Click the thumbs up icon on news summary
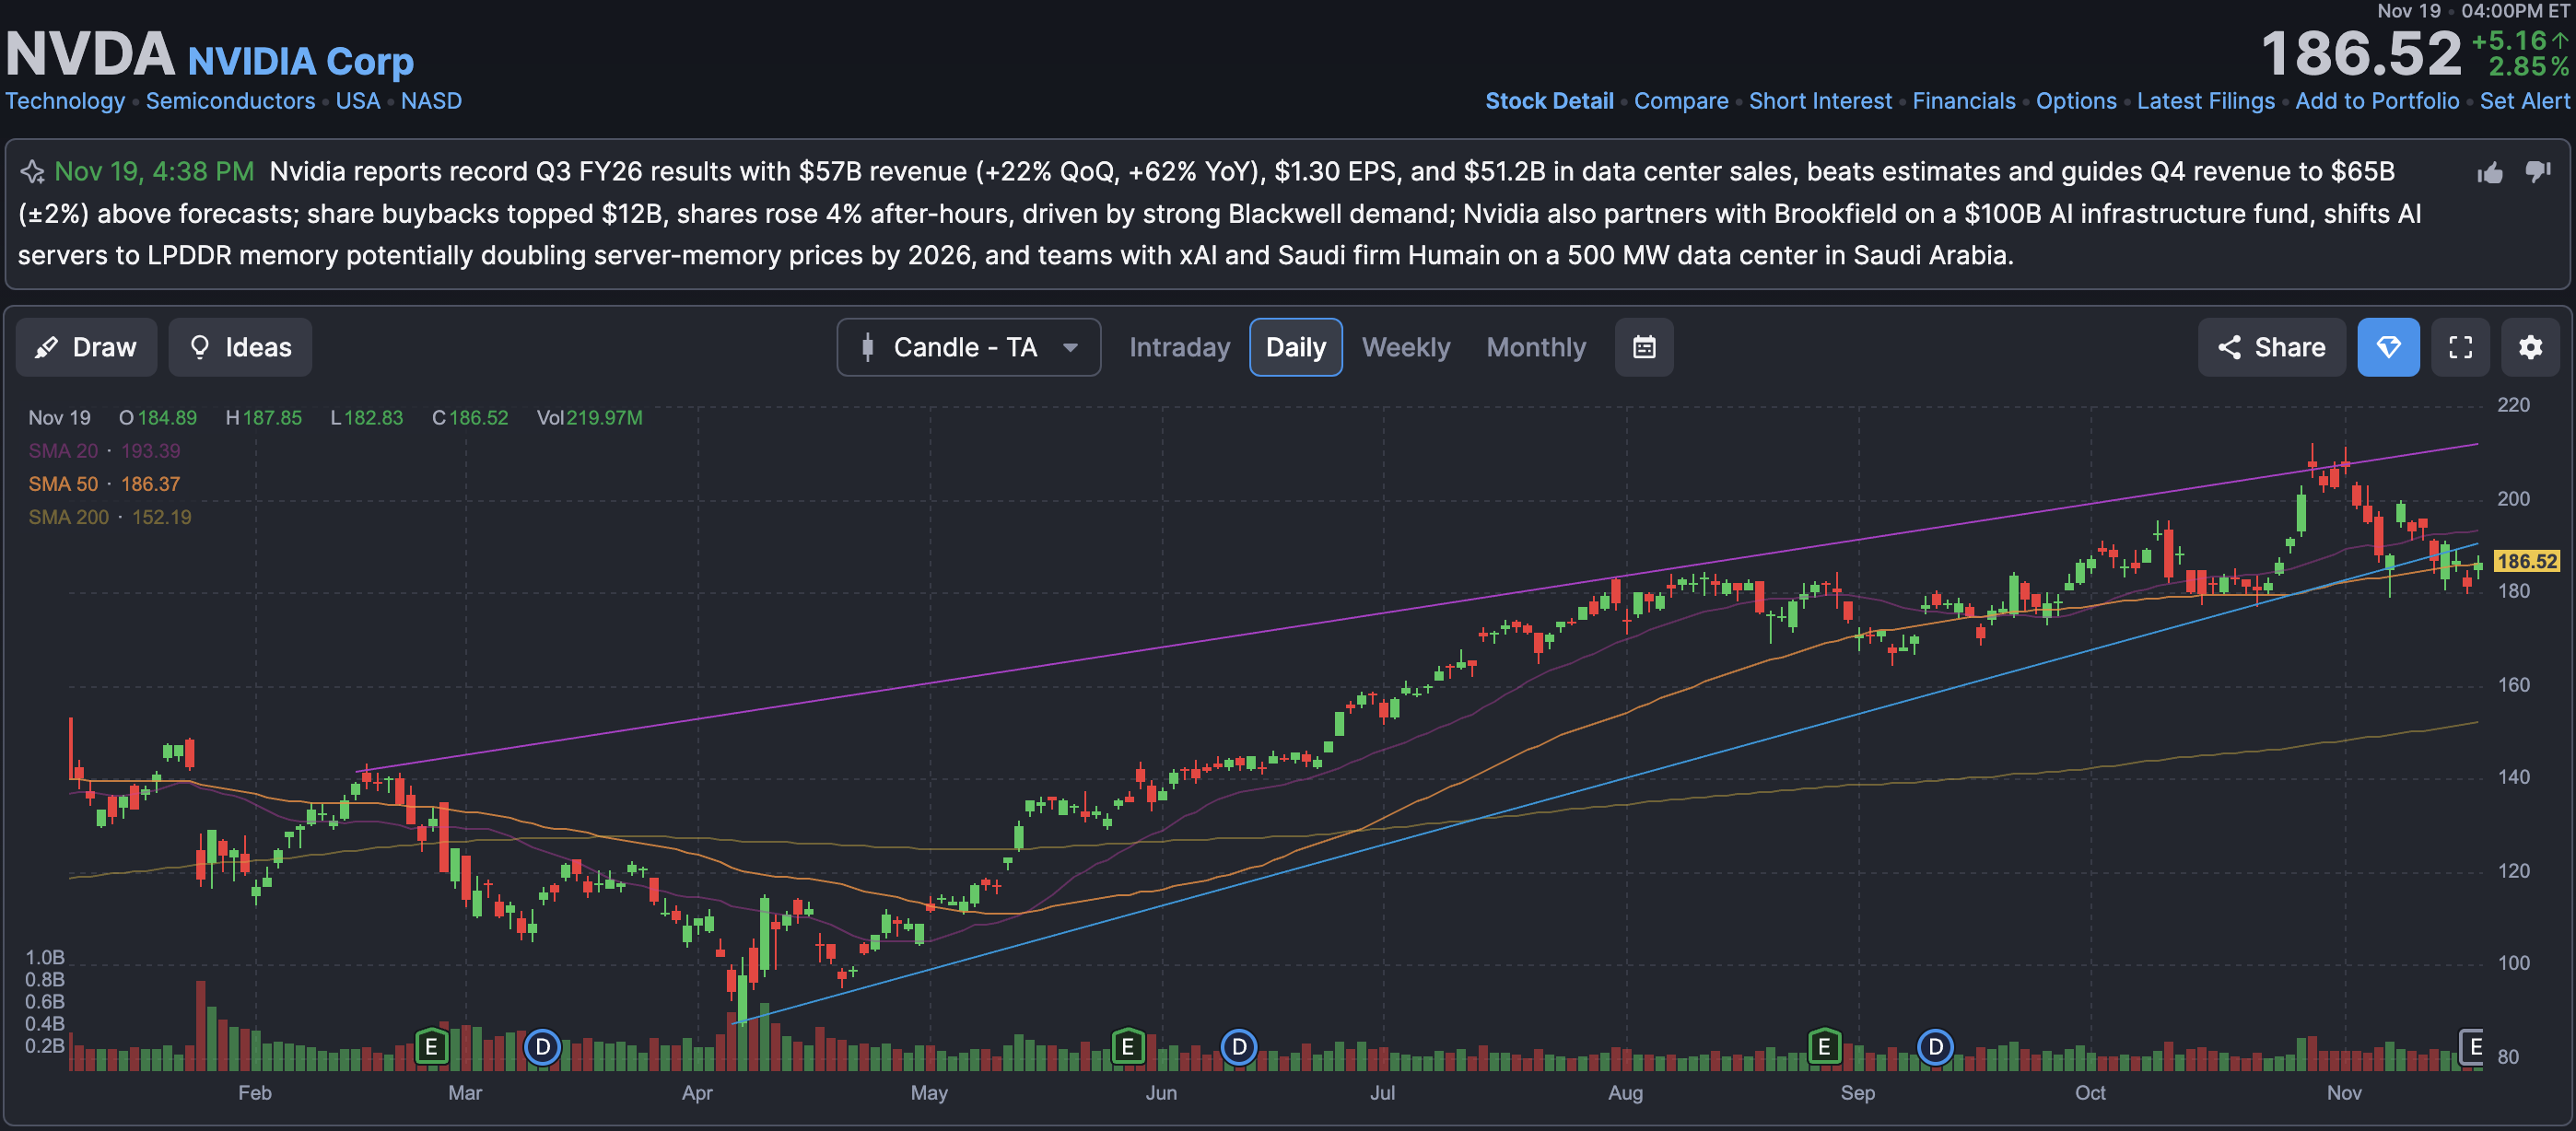 2490,173
